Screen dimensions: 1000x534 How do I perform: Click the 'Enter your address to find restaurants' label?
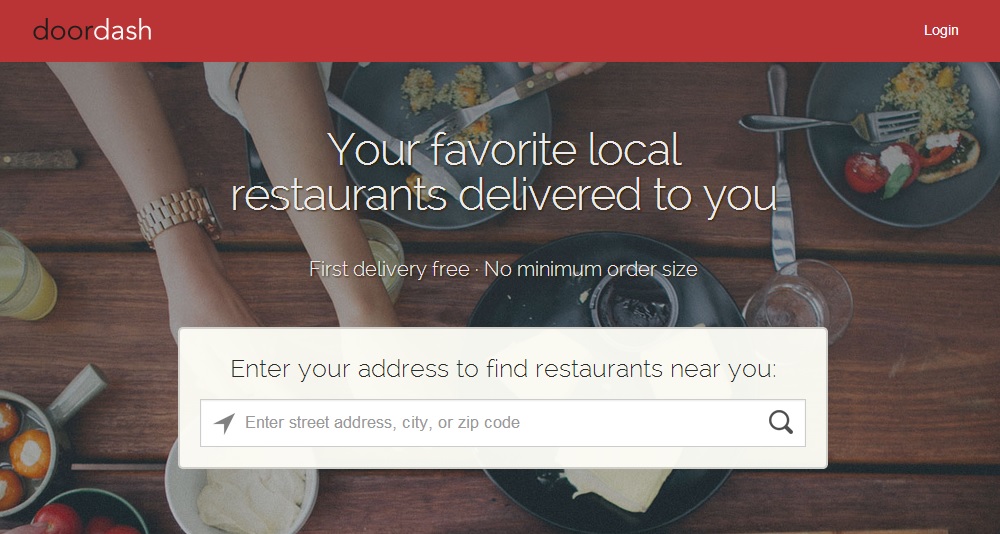[x=503, y=369]
